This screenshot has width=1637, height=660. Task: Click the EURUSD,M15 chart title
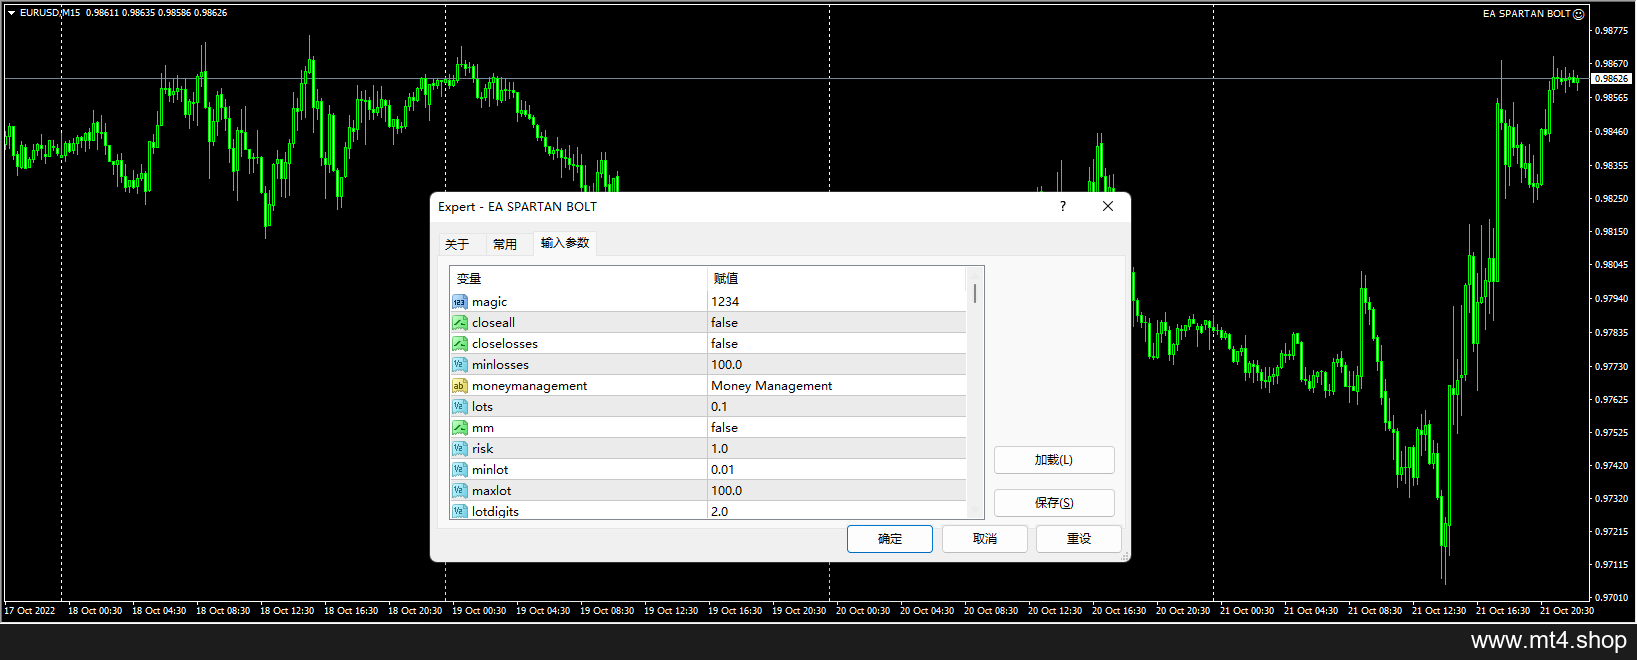coord(50,13)
